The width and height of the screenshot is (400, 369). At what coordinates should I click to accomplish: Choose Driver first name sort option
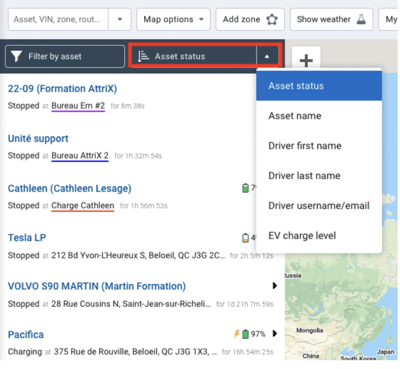(x=319, y=146)
